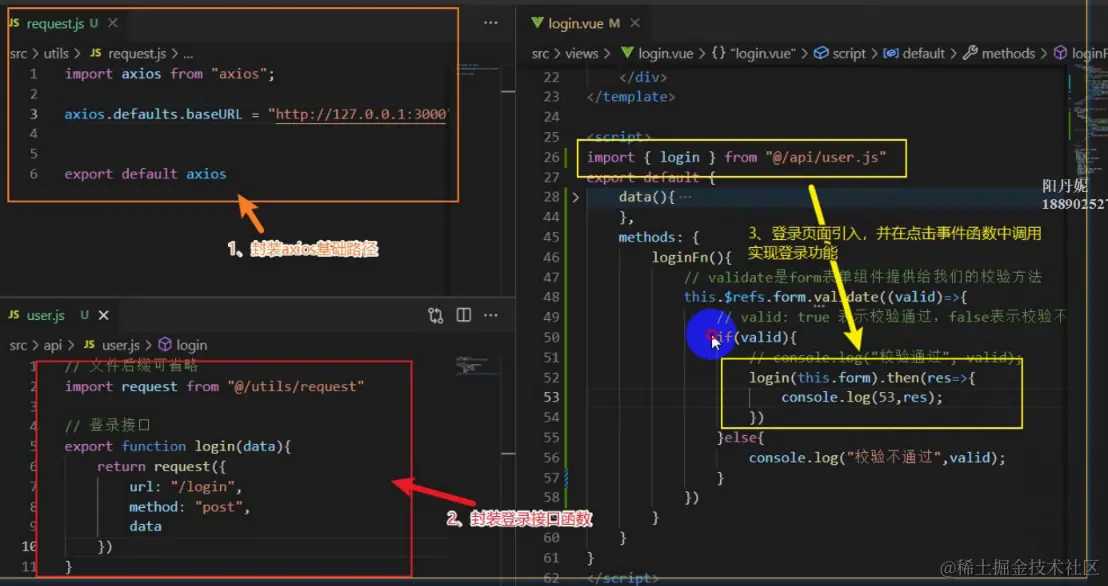Switch to the user.js editor tab
This screenshot has height=586, width=1108.
pyautogui.click(x=46, y=315)
